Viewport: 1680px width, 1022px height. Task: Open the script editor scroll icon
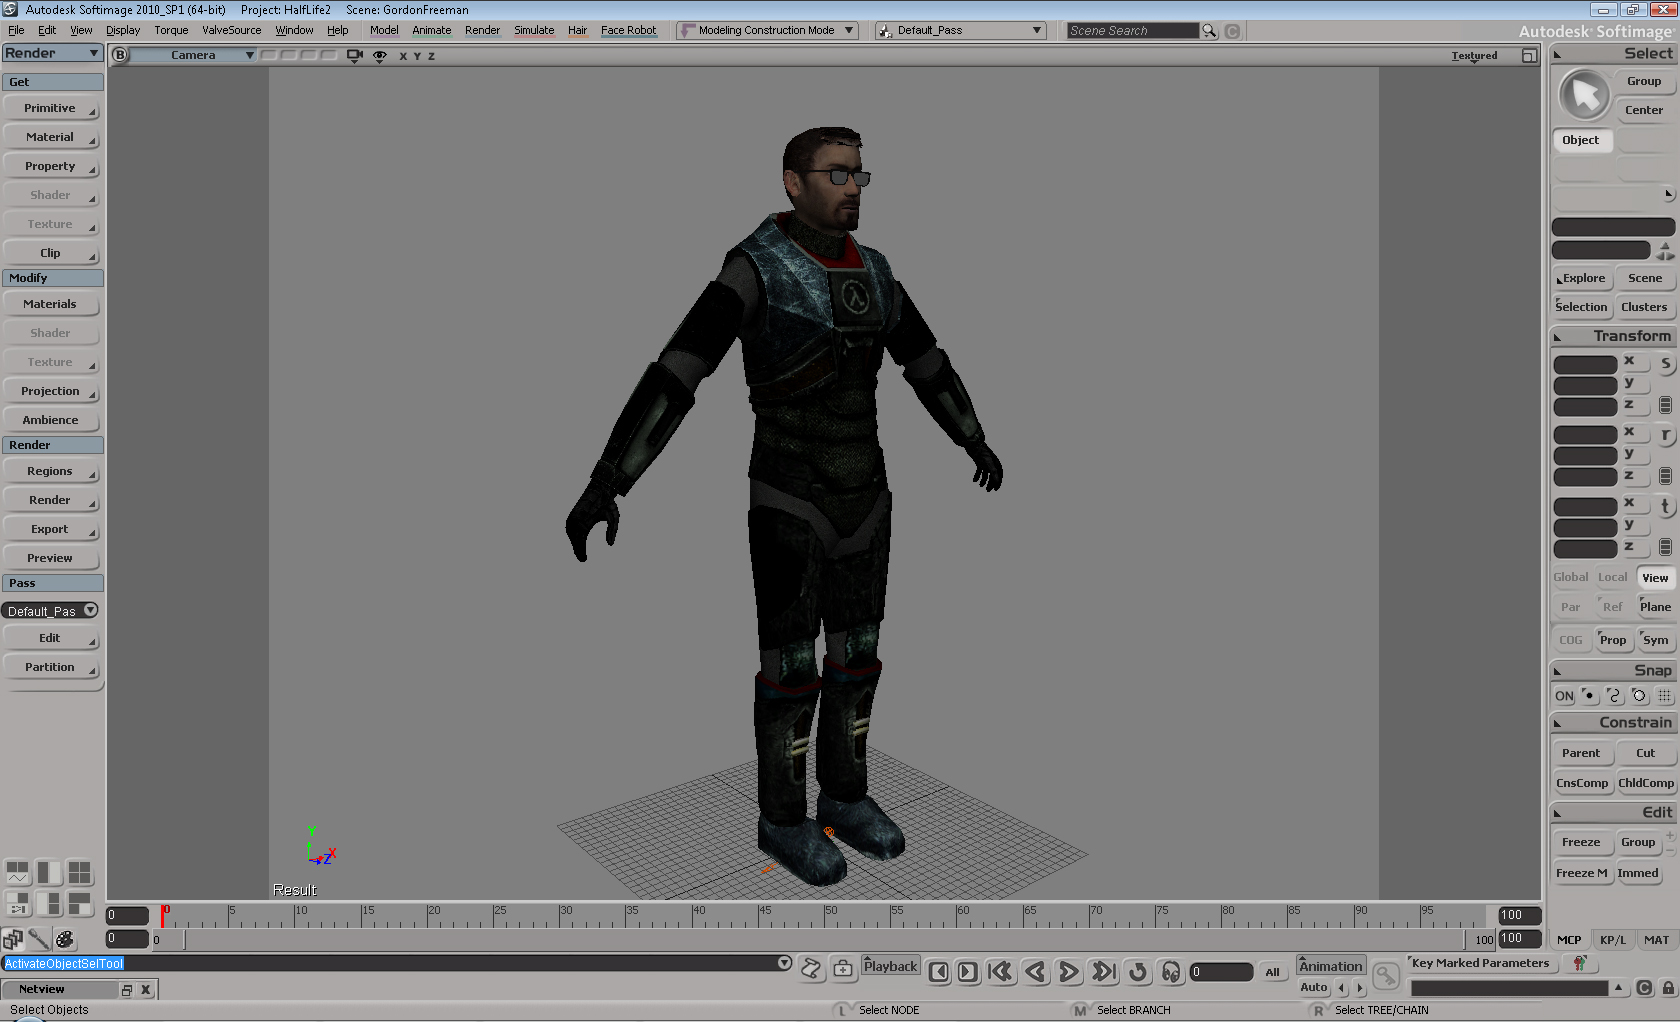(x=812, y=967)
